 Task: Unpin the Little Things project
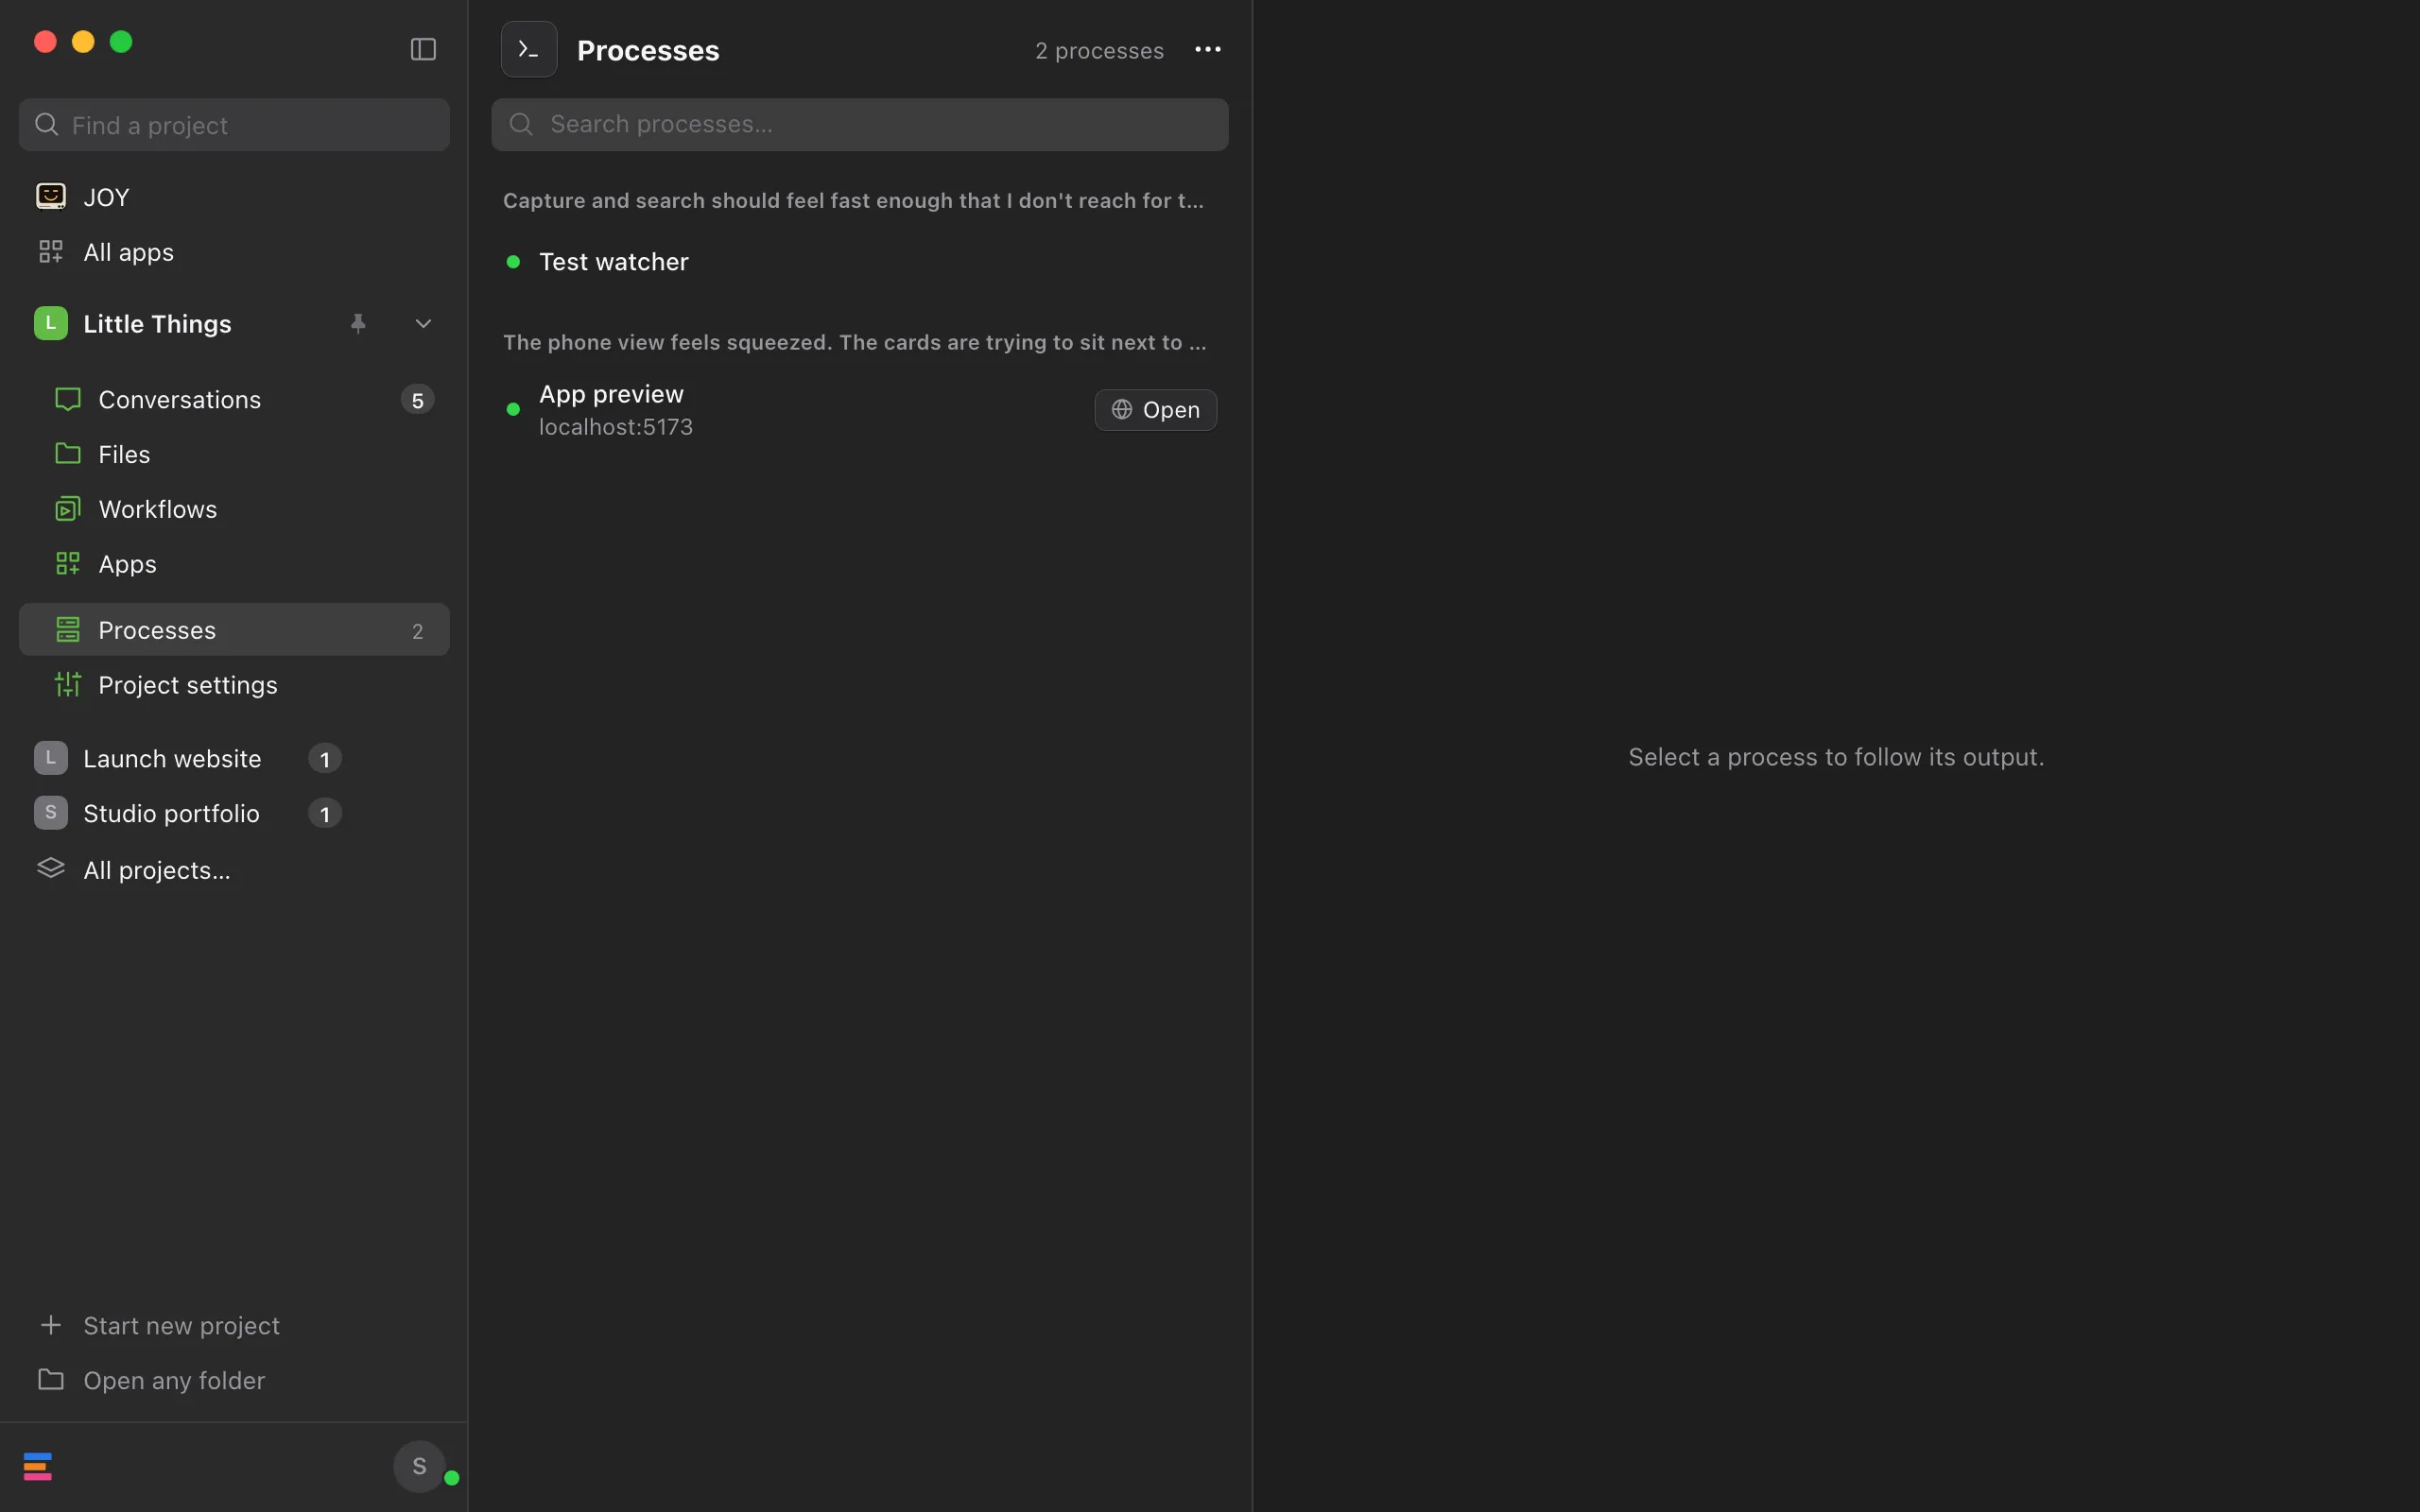pos(358,323)
